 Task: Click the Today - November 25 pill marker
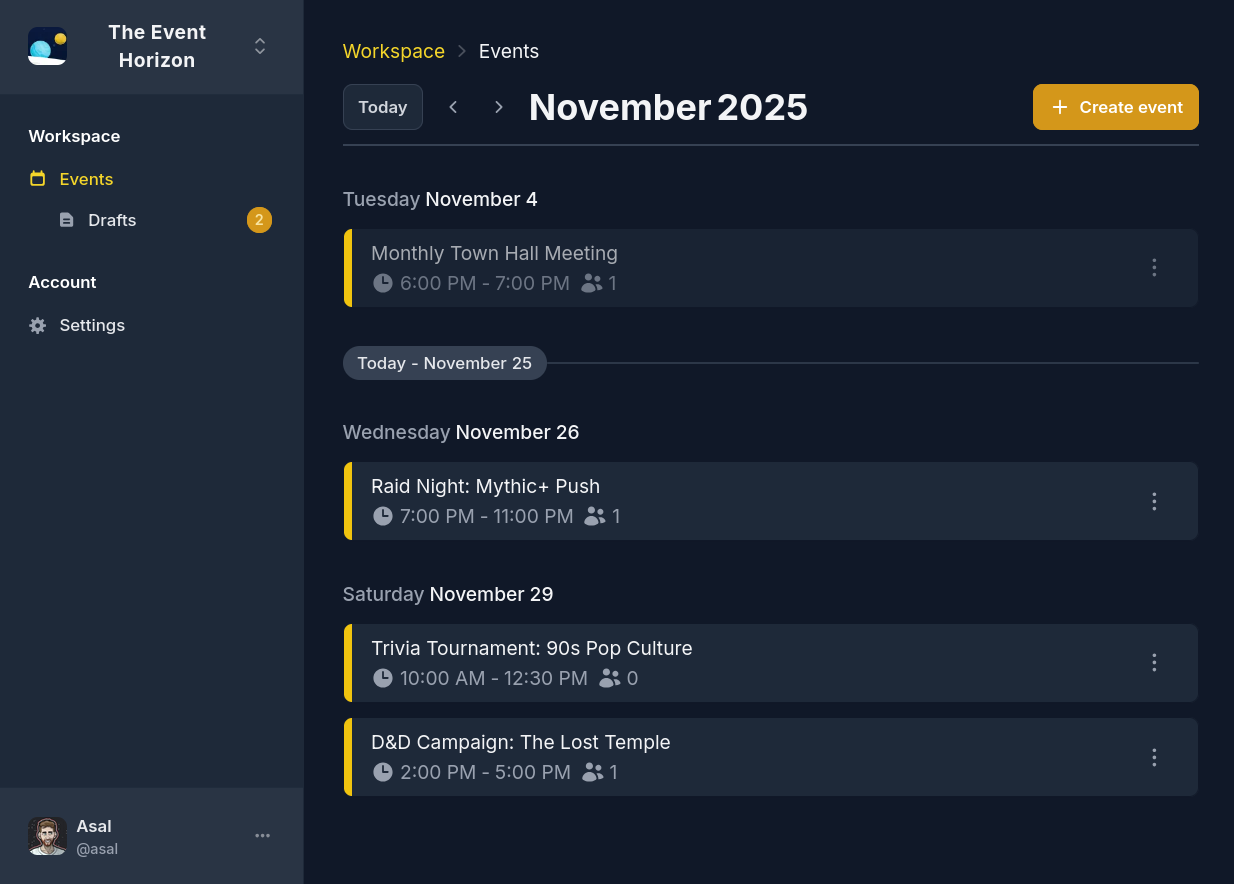[444, 363]
